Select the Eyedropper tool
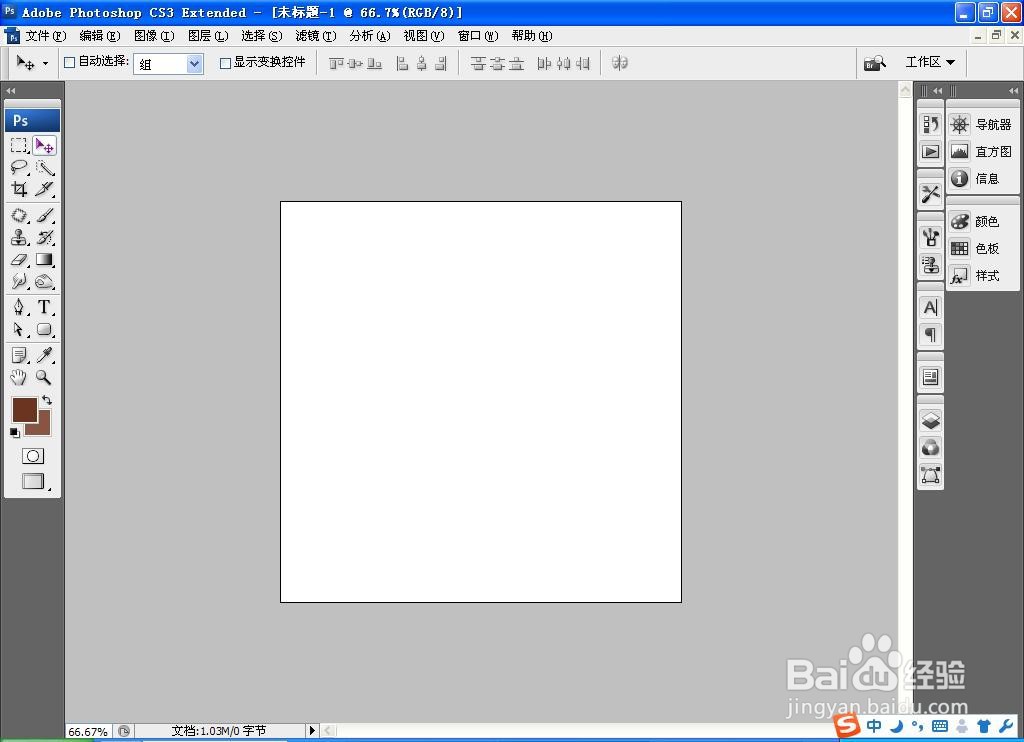Screen dimensions: 1024x742 coord(44,355)
